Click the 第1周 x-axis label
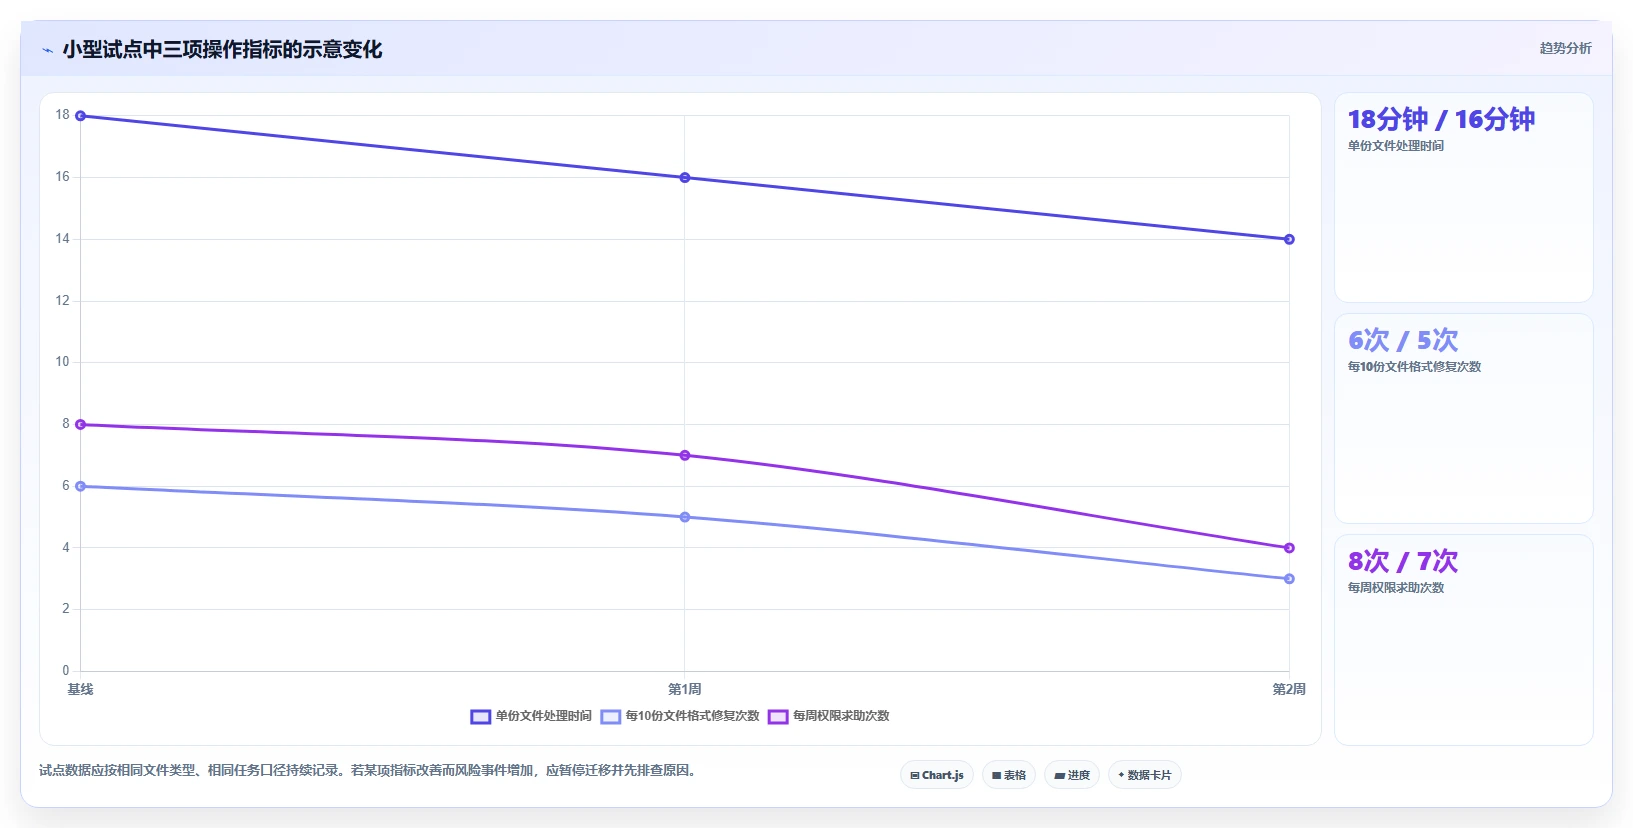Image resolution: width=1633 pixels, height=828 pixels. (685, 689)
